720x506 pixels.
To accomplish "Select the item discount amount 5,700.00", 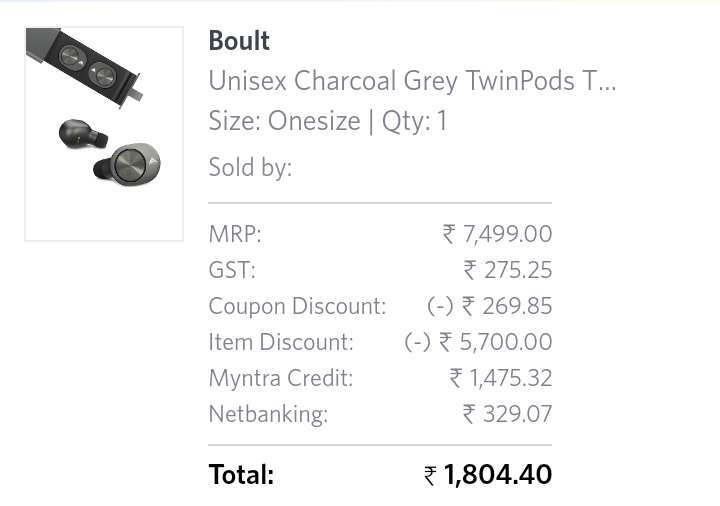I will 506,342.
